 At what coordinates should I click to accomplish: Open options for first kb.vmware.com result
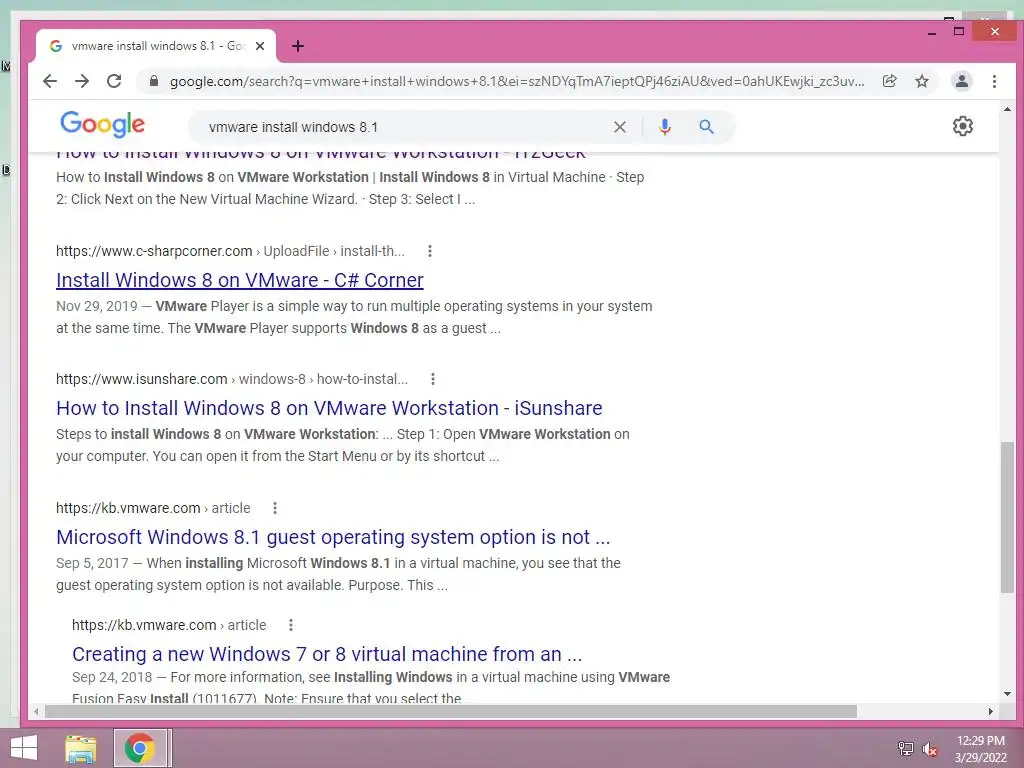275,507
